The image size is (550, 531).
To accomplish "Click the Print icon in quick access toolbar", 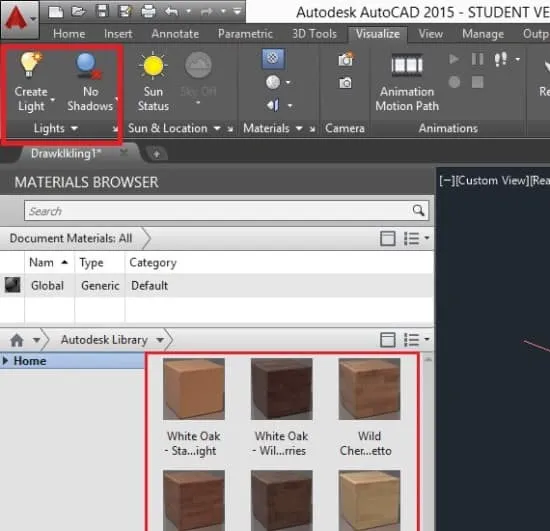I will click(x=148, y=12).
